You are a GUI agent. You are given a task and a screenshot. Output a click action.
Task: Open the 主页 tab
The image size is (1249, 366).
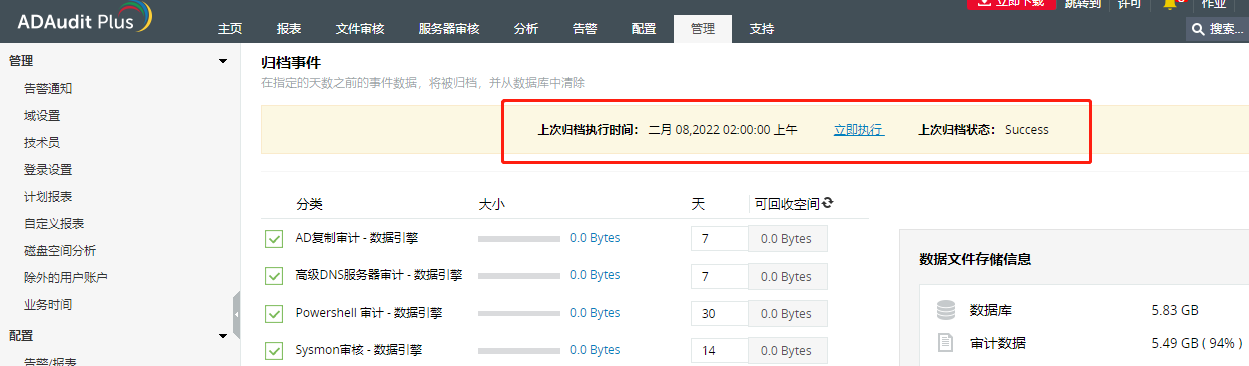tap(230, 29)
